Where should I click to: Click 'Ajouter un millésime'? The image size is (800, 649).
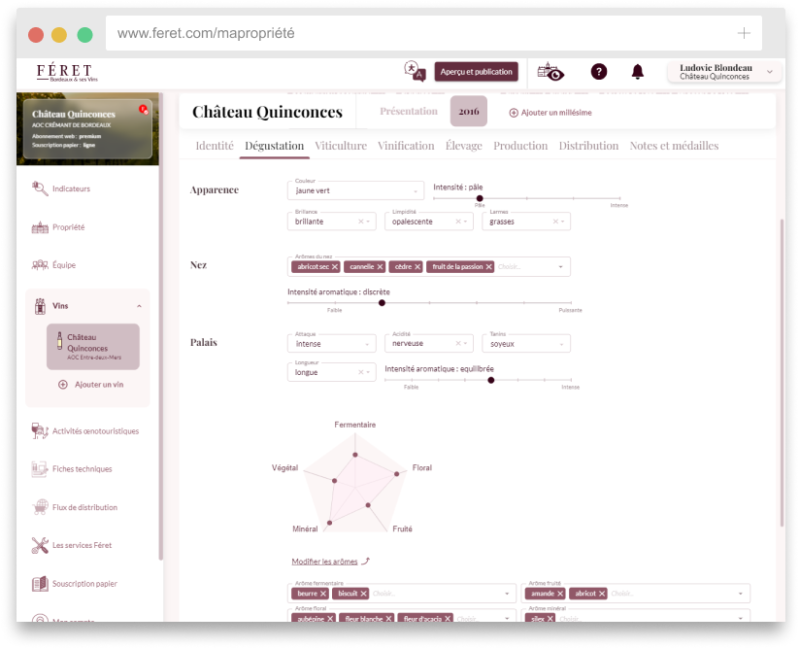[x=551, y=113]
